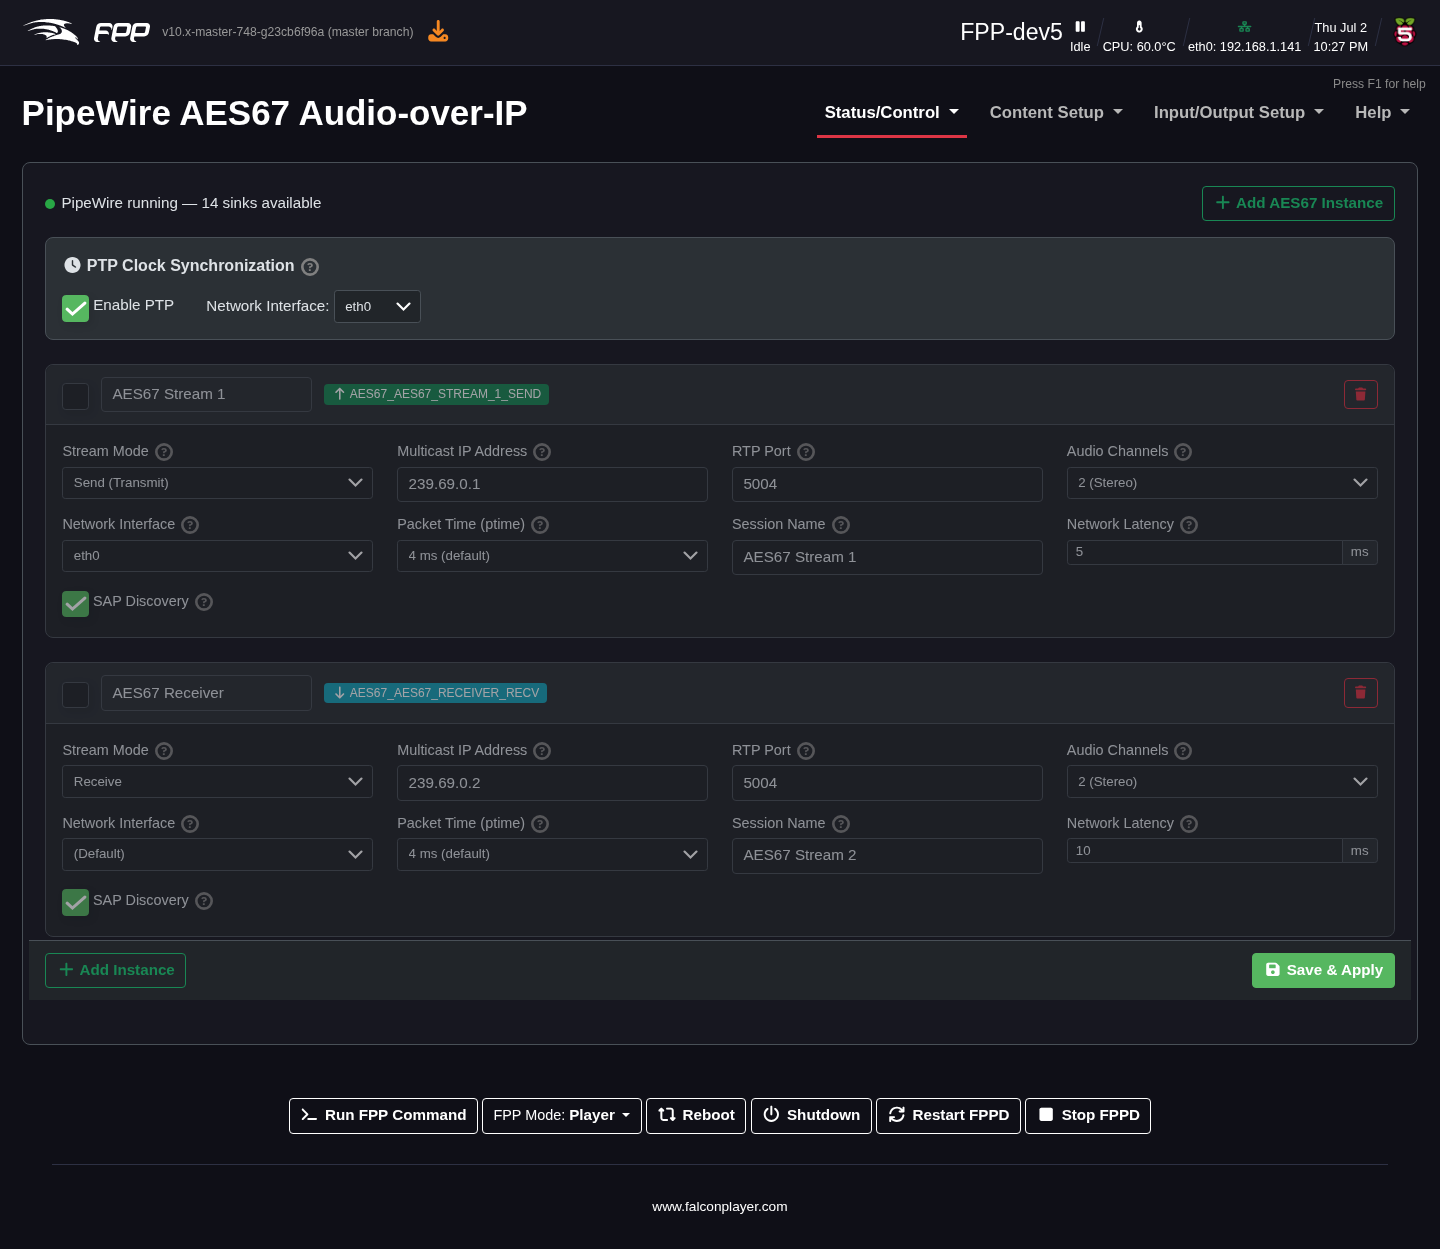Toggle the Enable PTP checkbox
This screenshot has height=1249, width=1440.
coord(75,308)
